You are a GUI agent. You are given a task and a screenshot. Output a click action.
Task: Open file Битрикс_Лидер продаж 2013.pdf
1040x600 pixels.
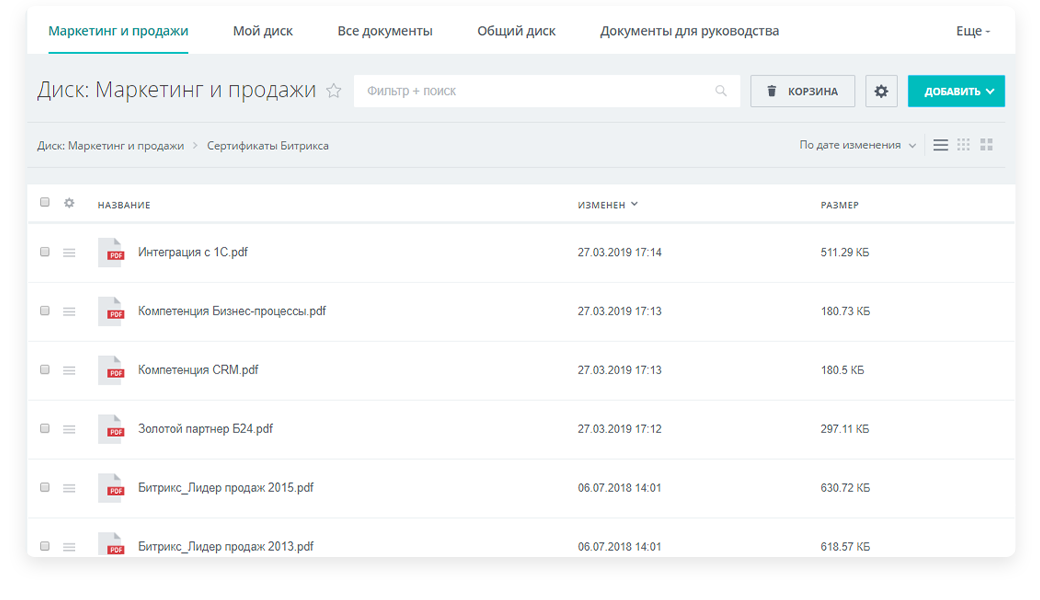[x=226, y=547]
